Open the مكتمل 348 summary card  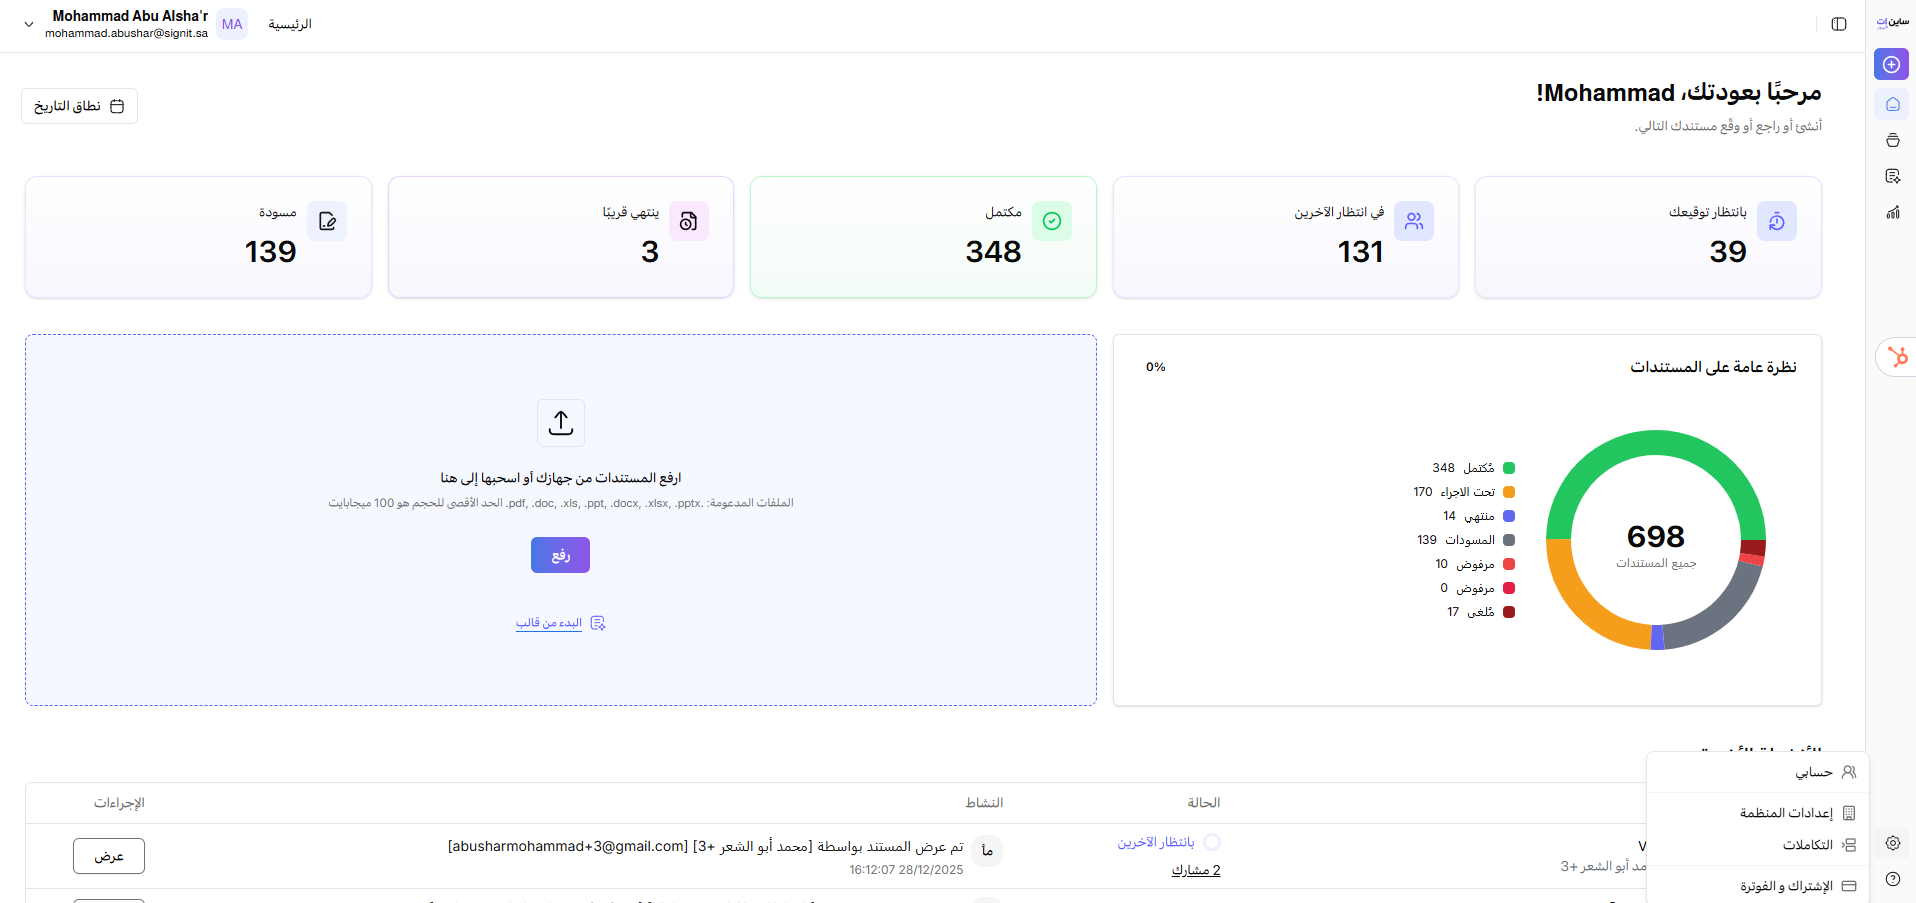[x=922, y=237]
